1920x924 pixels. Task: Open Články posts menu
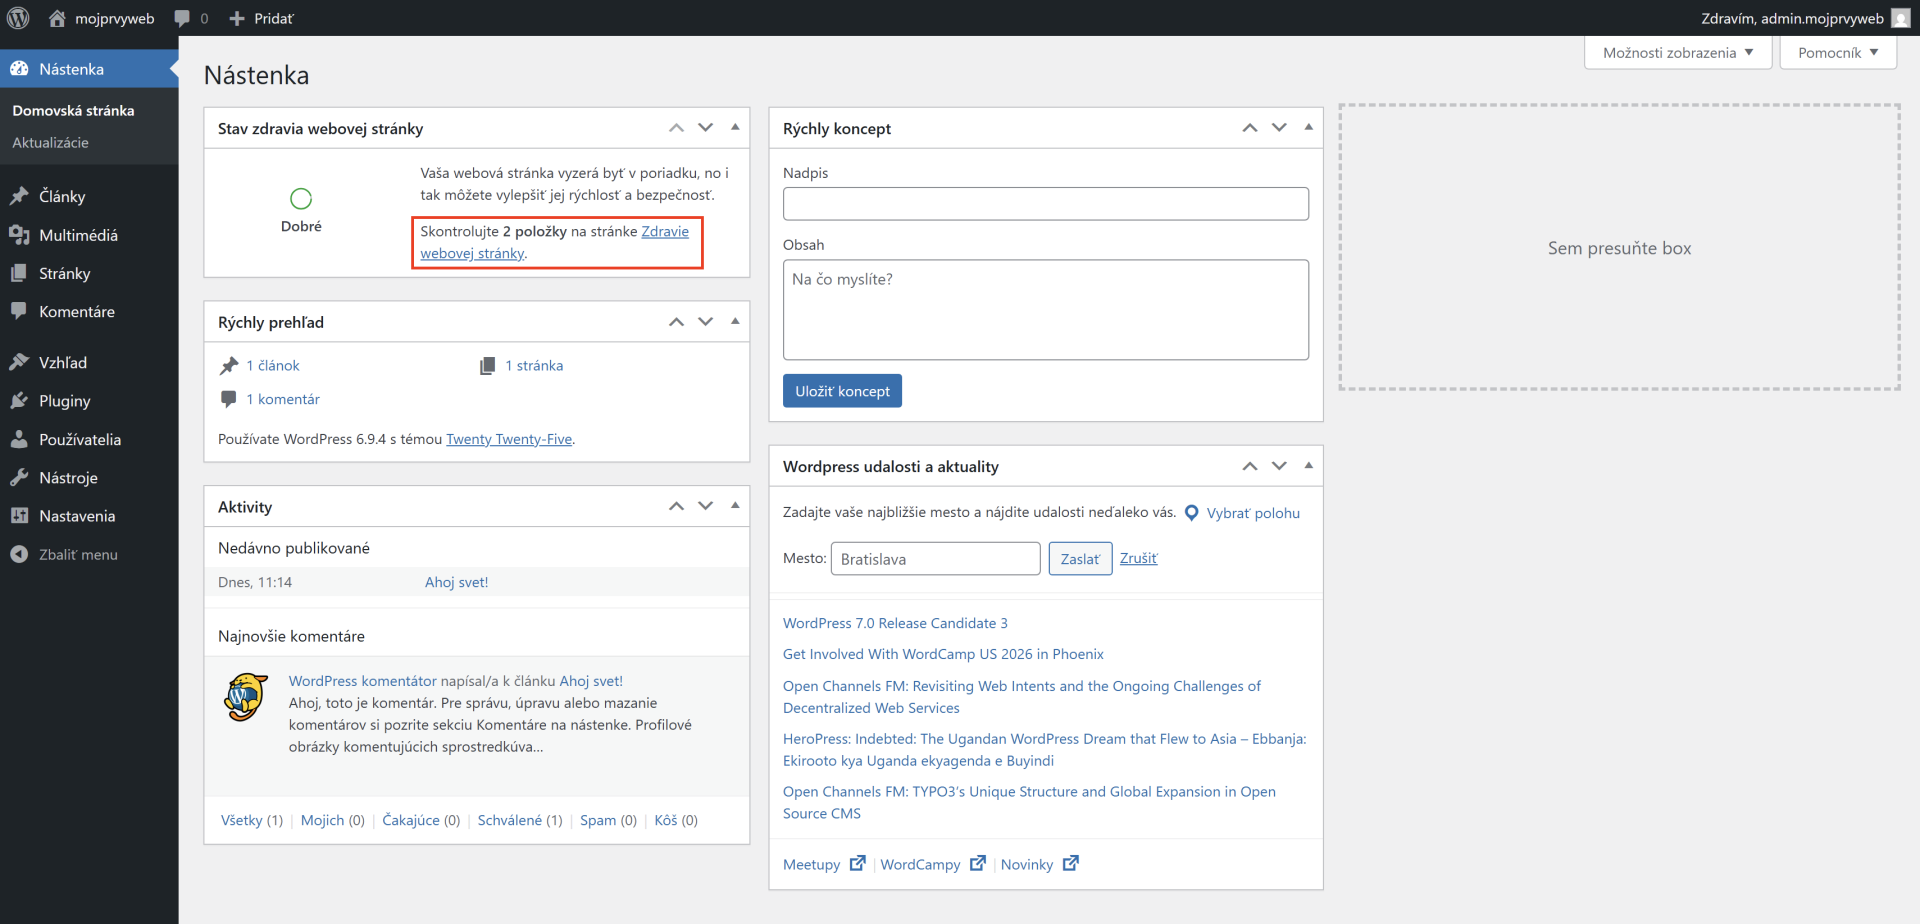(x=89, y=196)
